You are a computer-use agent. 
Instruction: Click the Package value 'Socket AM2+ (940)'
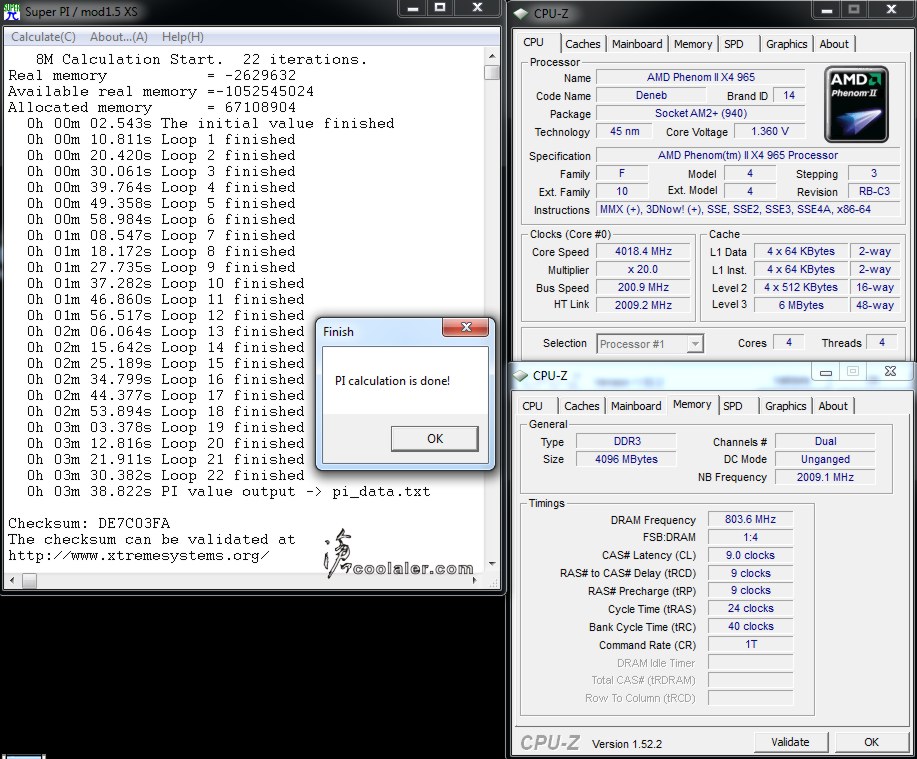[x=701, y=113]
